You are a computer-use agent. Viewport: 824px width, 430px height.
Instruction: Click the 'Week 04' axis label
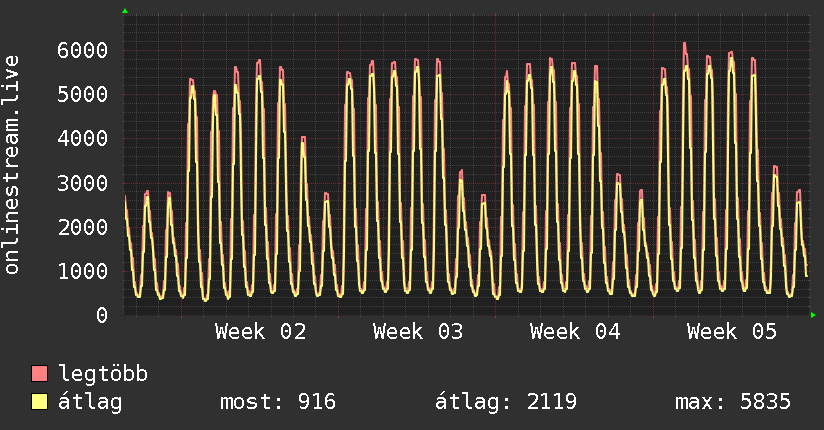[575, 332]
